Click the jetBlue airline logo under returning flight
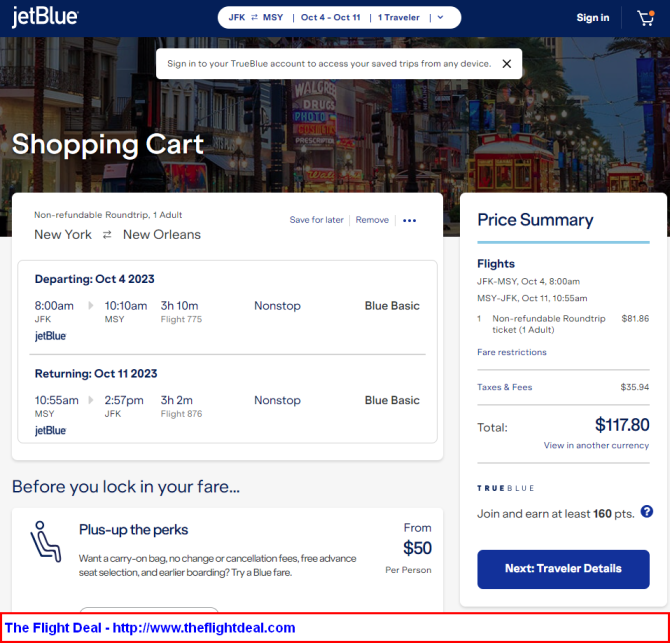This screenshot has width=670, height=643. point(50,430)
